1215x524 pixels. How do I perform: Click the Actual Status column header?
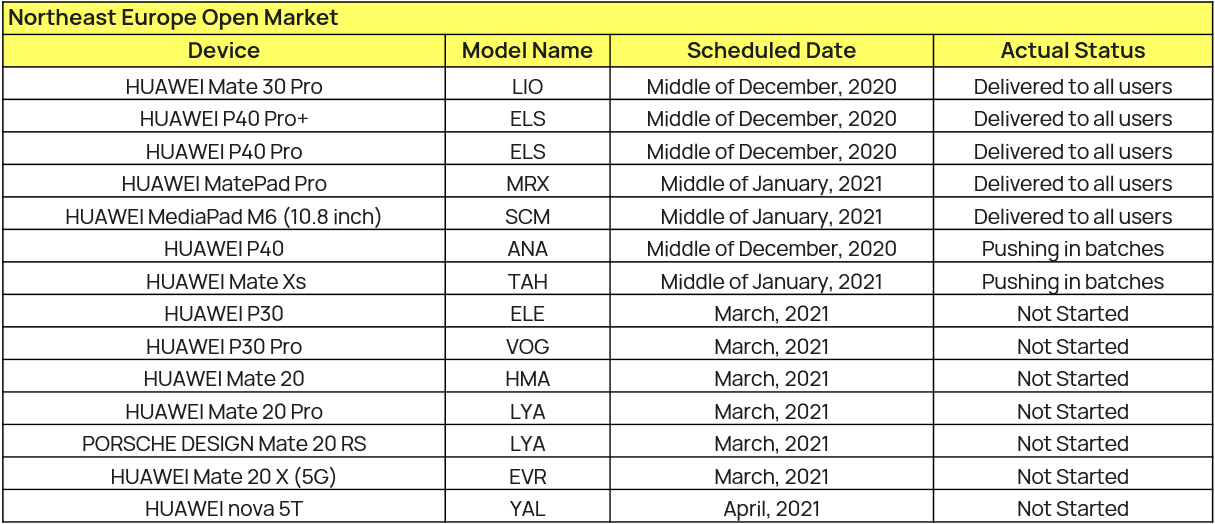pyautogui.click(x=1073, y=51)
